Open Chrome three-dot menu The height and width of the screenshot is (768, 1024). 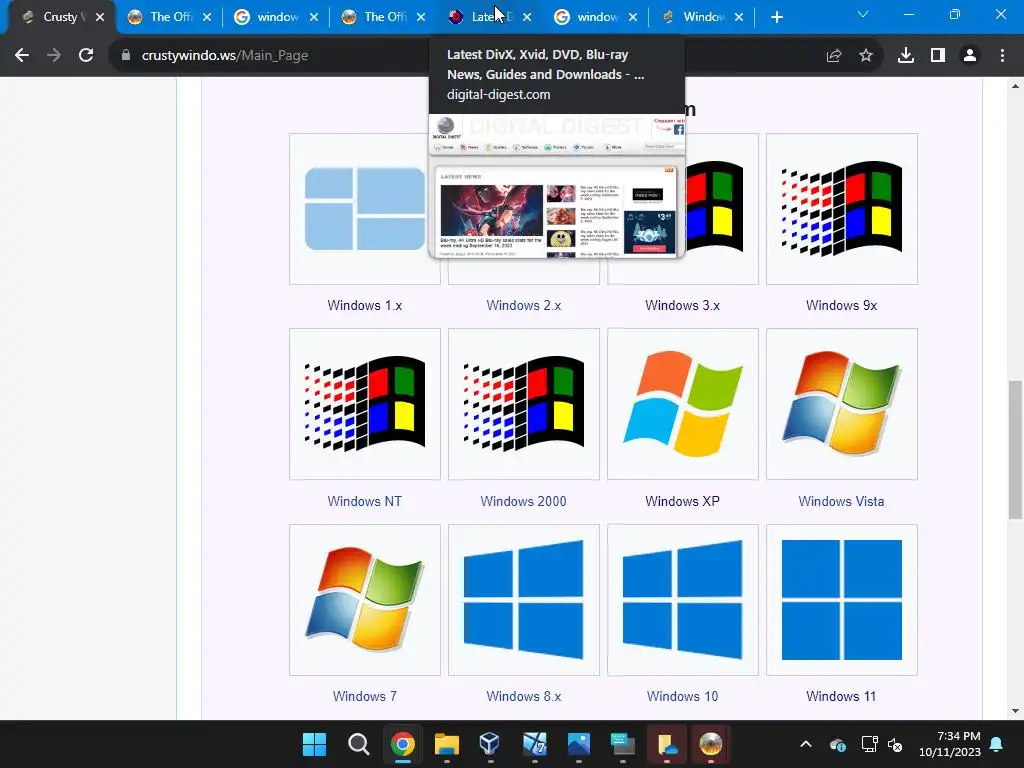pyautogui.click(x=1002, y=56)
